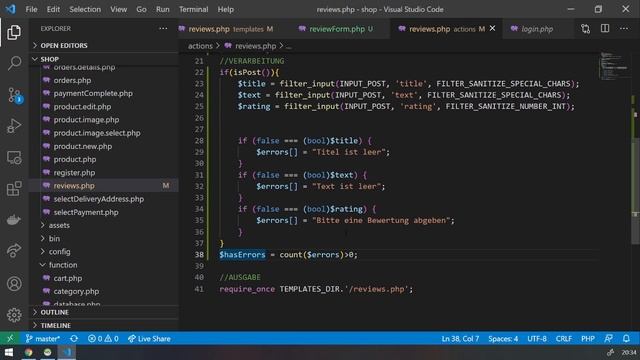Expand the config folder

click(60, 251)
